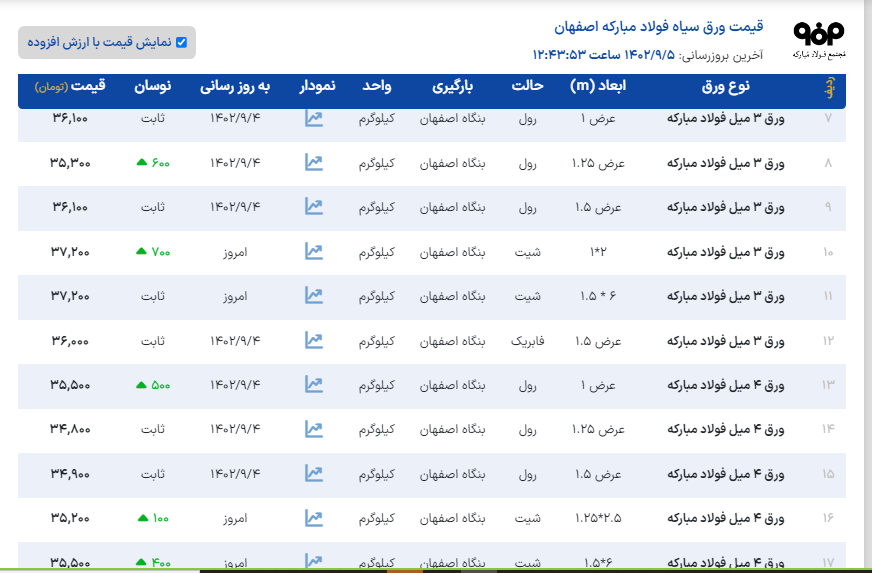Click the green 600 change value in row 8
The height and width of the screenshot is (573, 872).
[x=153, y=162]
